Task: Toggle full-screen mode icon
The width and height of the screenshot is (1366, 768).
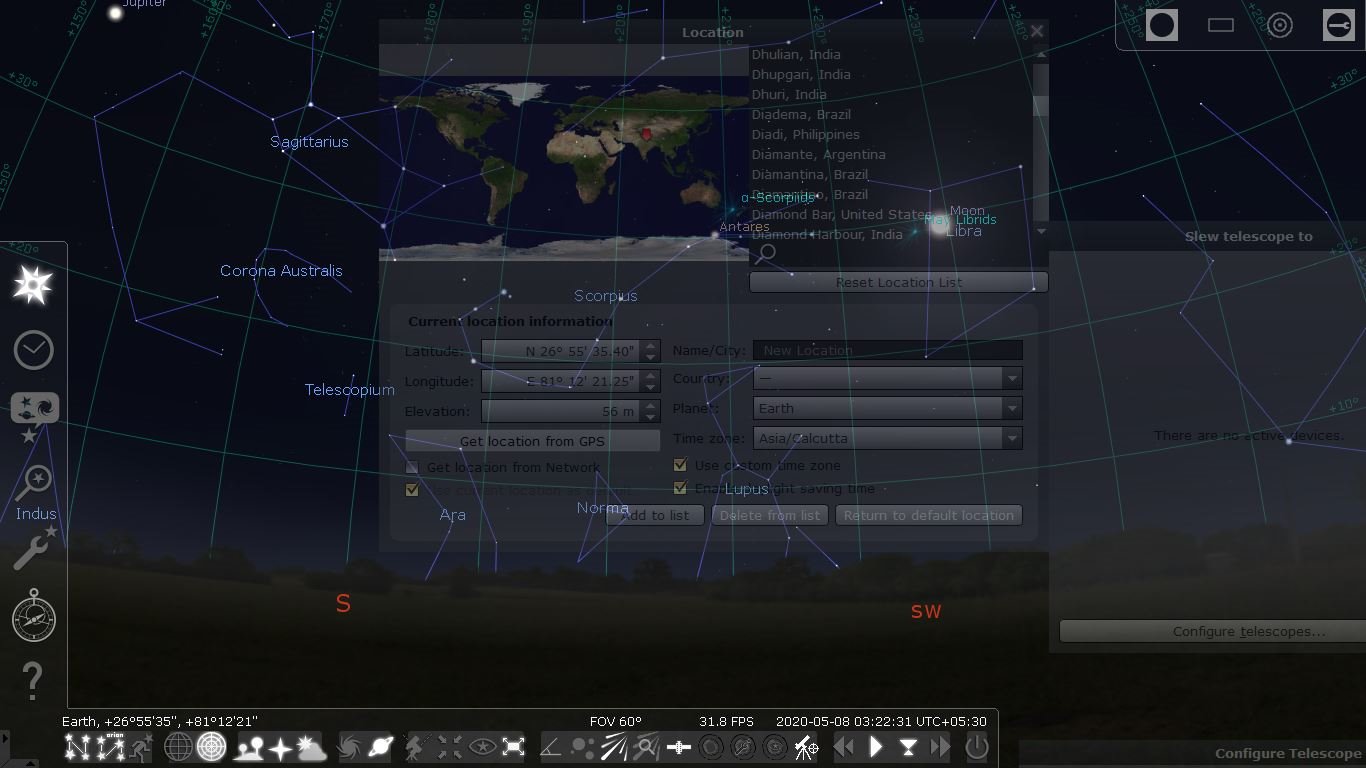Action: [x=514, y=747]
